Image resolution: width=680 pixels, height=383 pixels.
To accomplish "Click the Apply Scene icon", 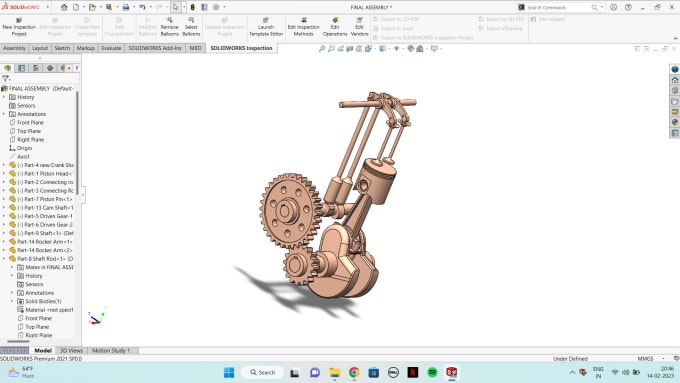I will point(420,49).
